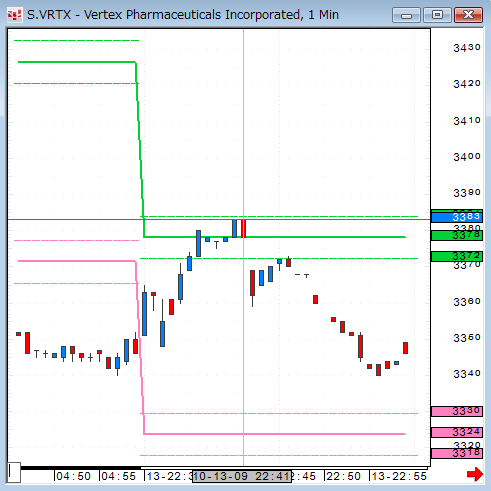The image size is (491, 491).
Task: Select the green 3378 price marker
Action: pos(456,235)
